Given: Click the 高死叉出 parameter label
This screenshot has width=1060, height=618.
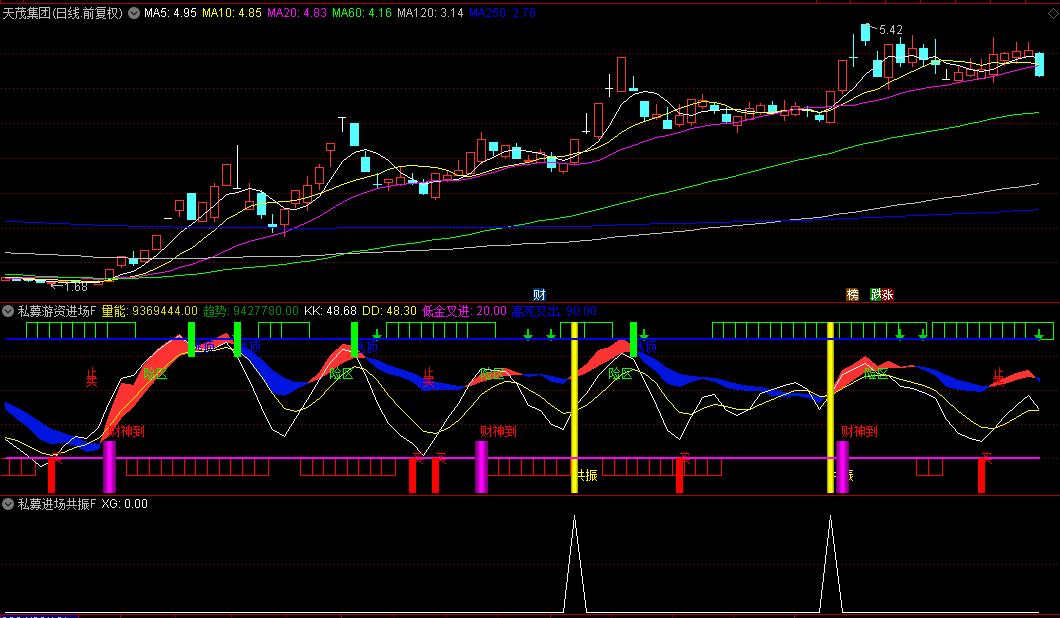Looking at the screenshot, I should coord(554,311).
